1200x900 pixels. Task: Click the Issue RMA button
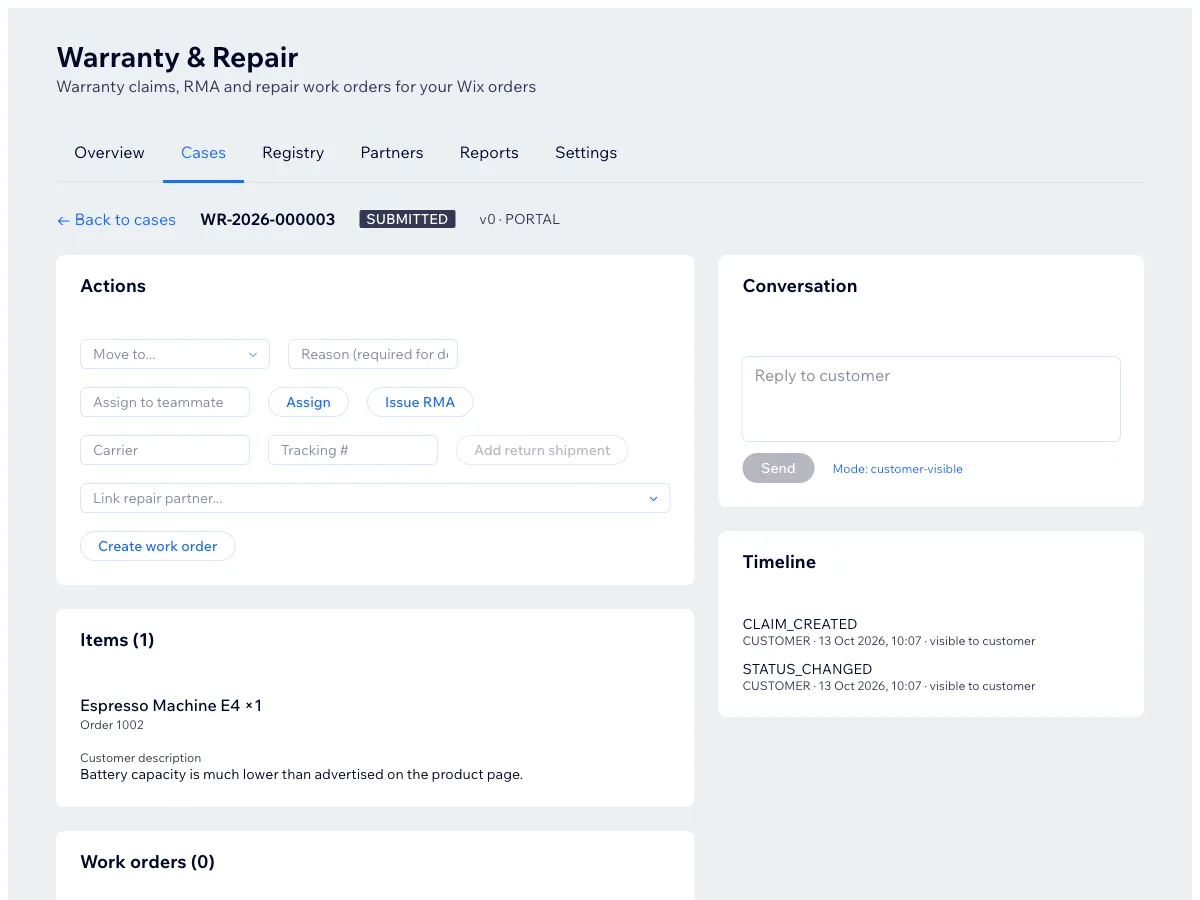click(x=420, y=402)
